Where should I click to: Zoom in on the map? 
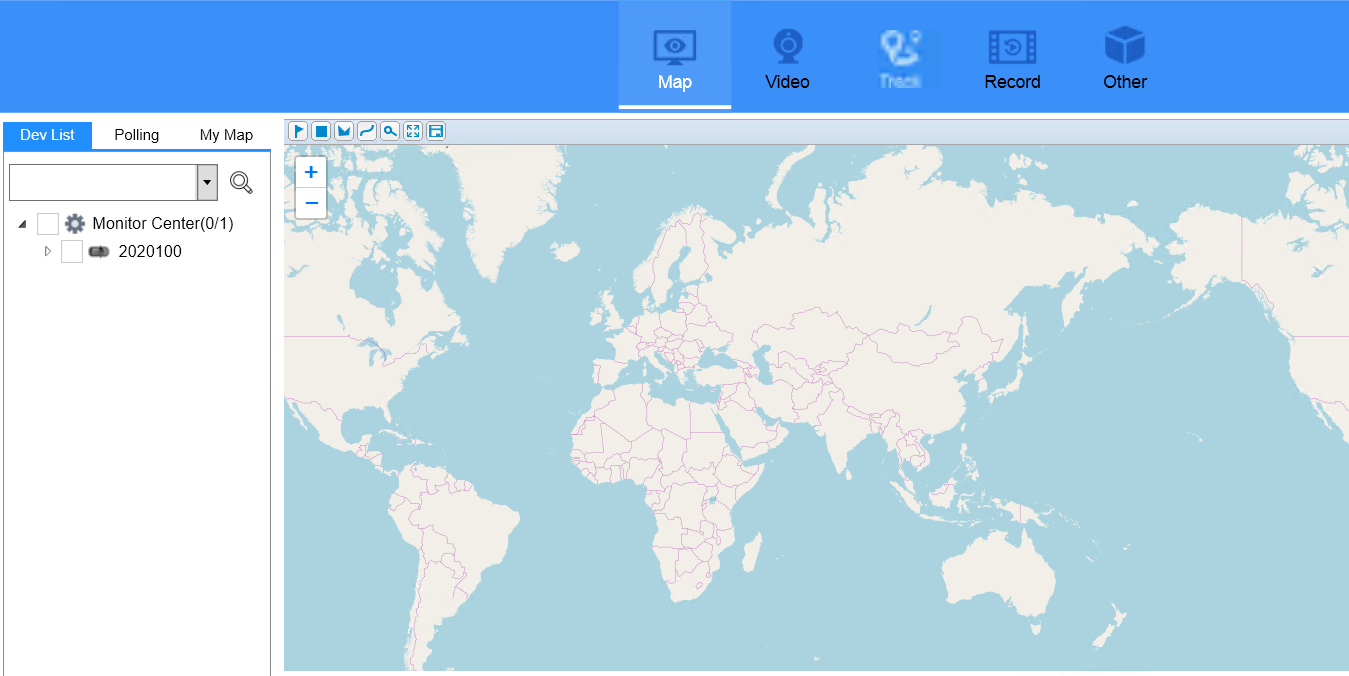(x=311, y=172)
